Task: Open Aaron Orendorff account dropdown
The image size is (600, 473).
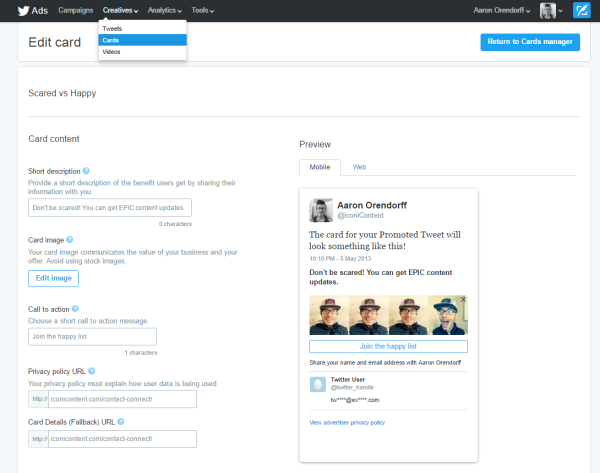Action: click(x=502, y=10)
